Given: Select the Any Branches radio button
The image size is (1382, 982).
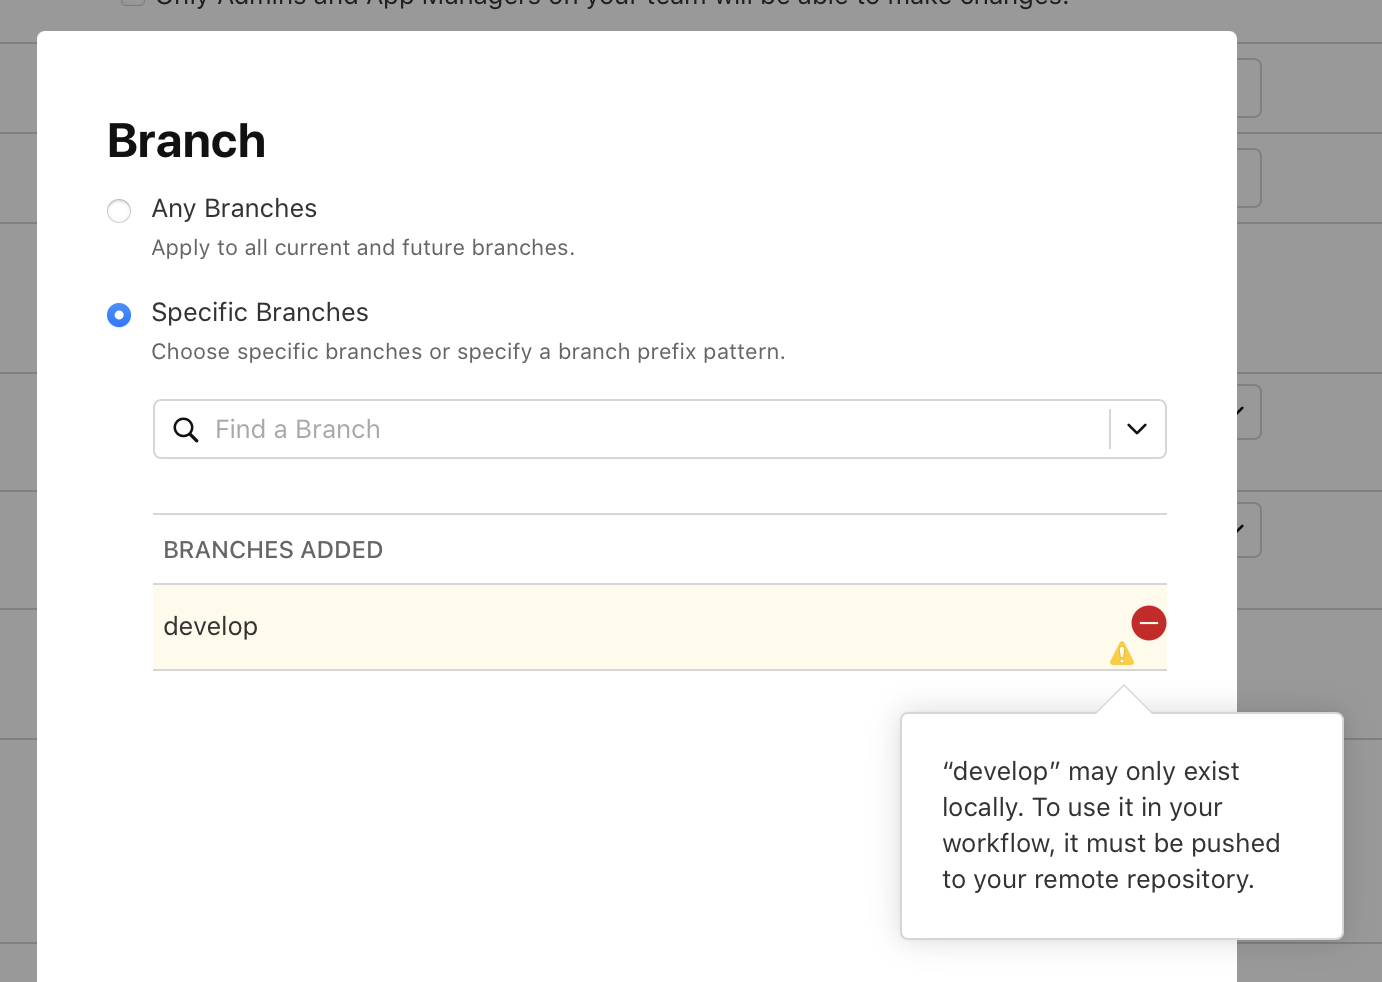Looking at the screenshot, I should 119,211.
